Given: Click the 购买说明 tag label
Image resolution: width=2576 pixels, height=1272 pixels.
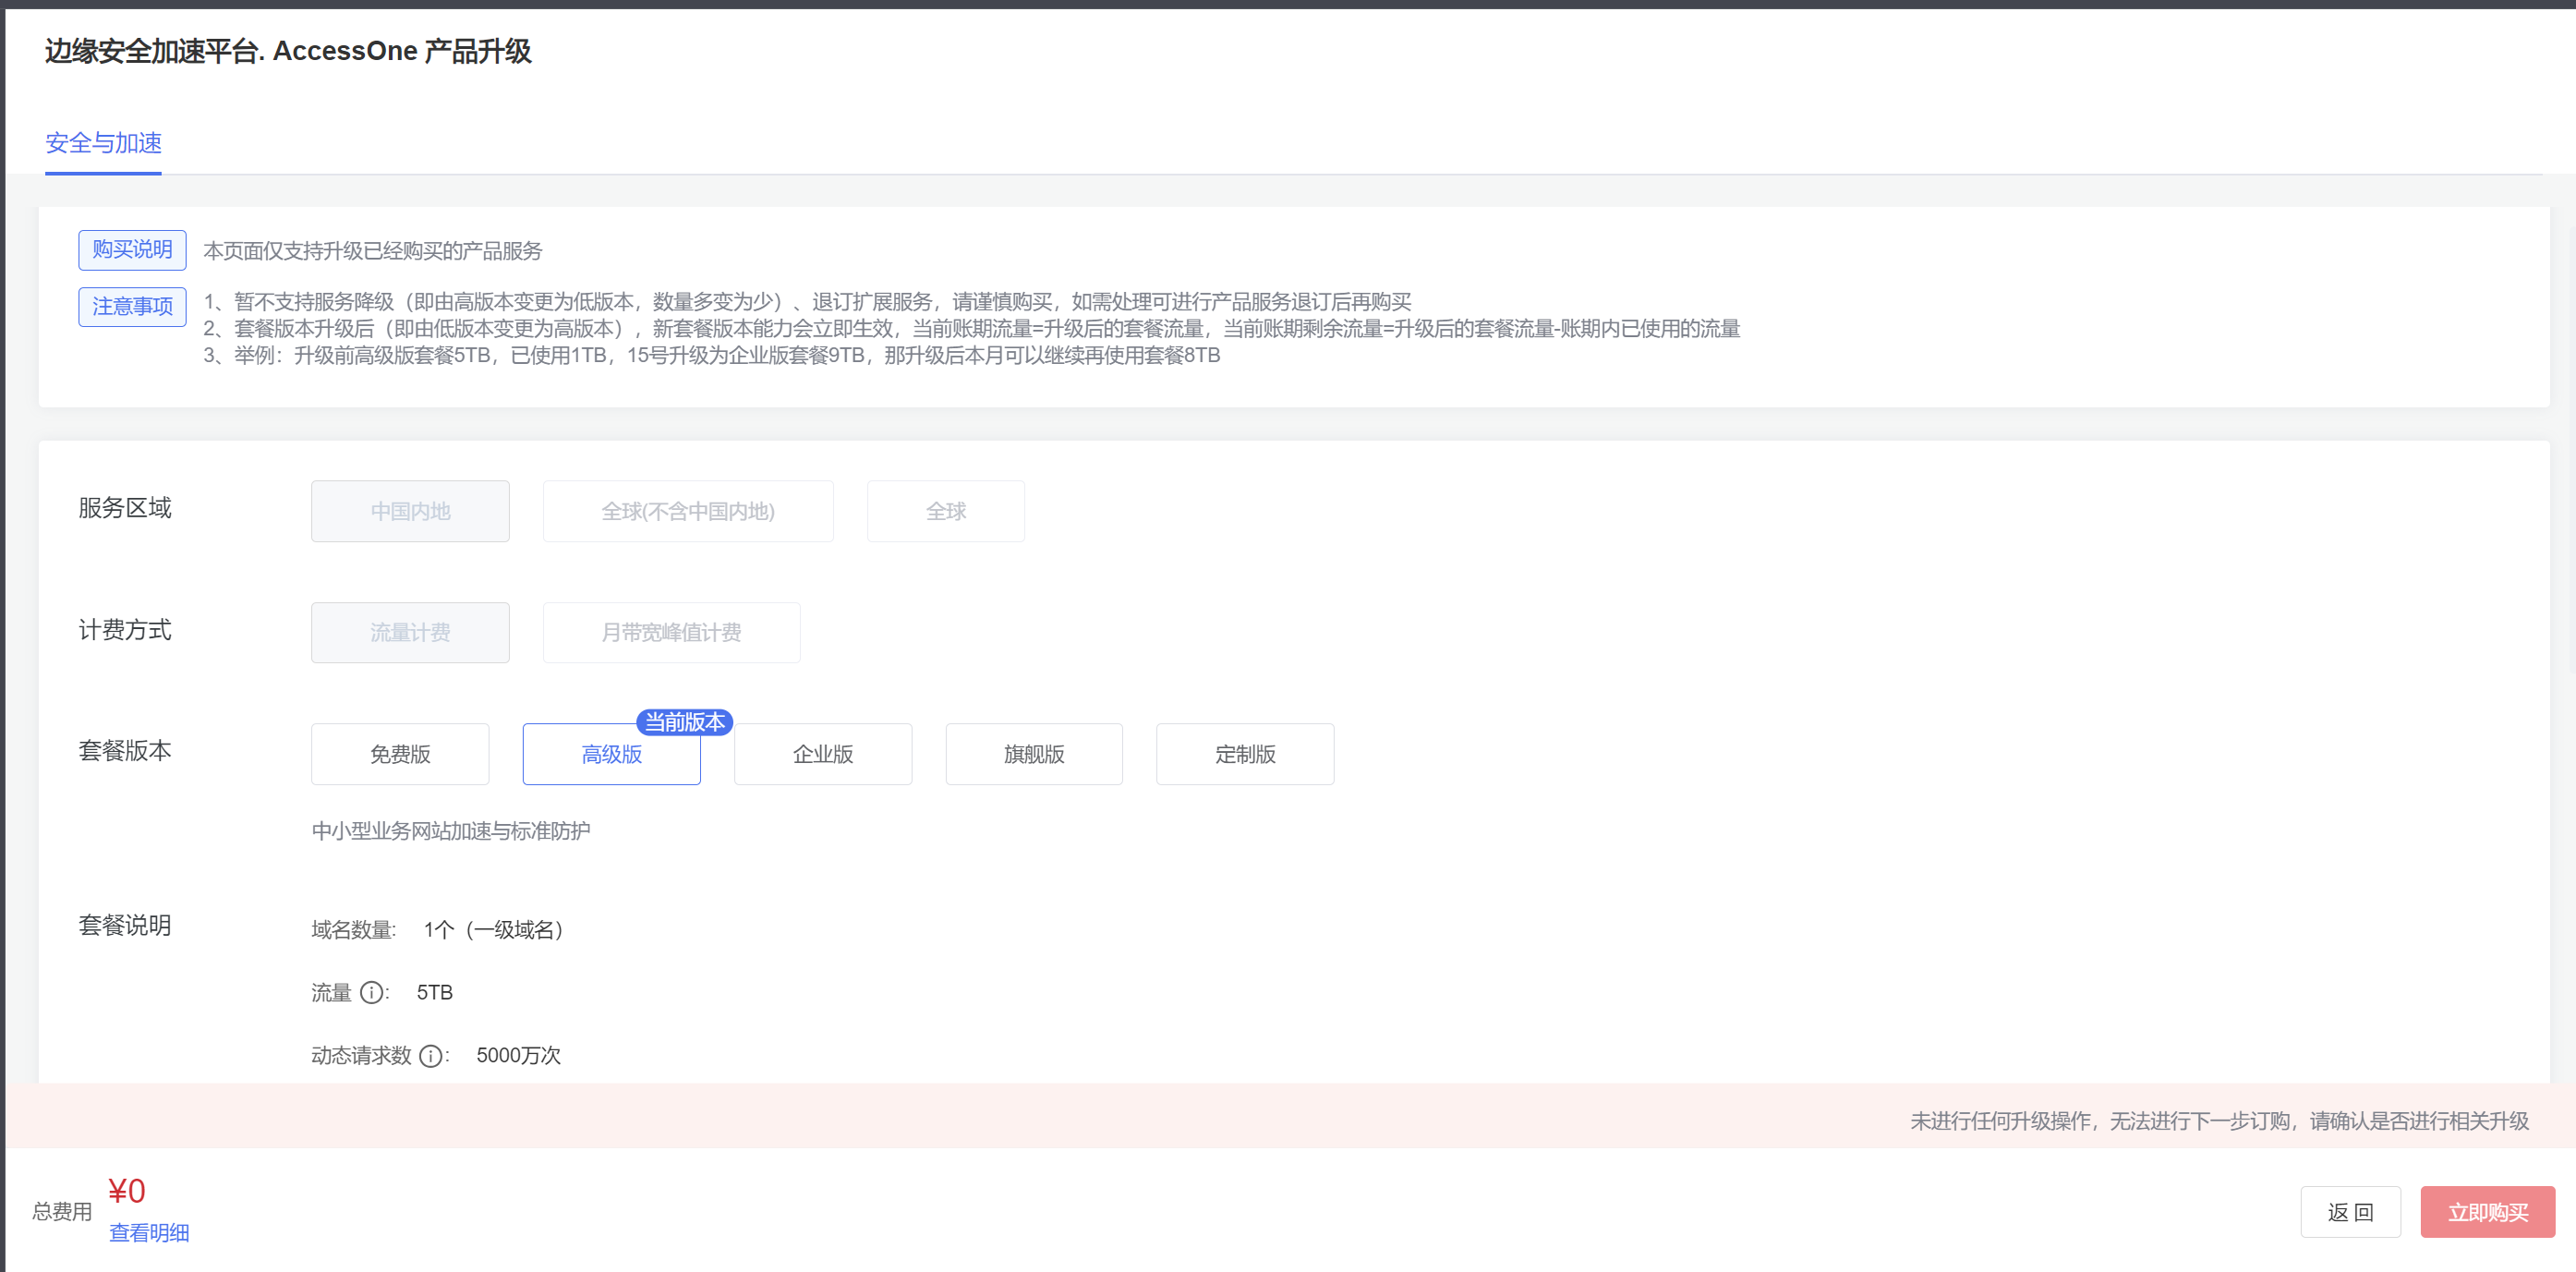Looking at the screenshot, I should (x=132, y=249).
